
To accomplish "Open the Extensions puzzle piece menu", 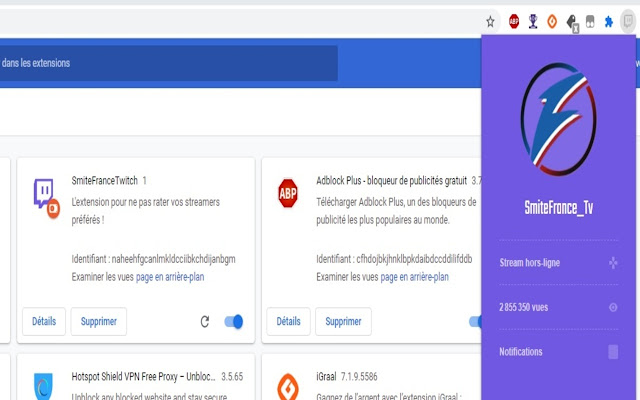I will (609, 21).
